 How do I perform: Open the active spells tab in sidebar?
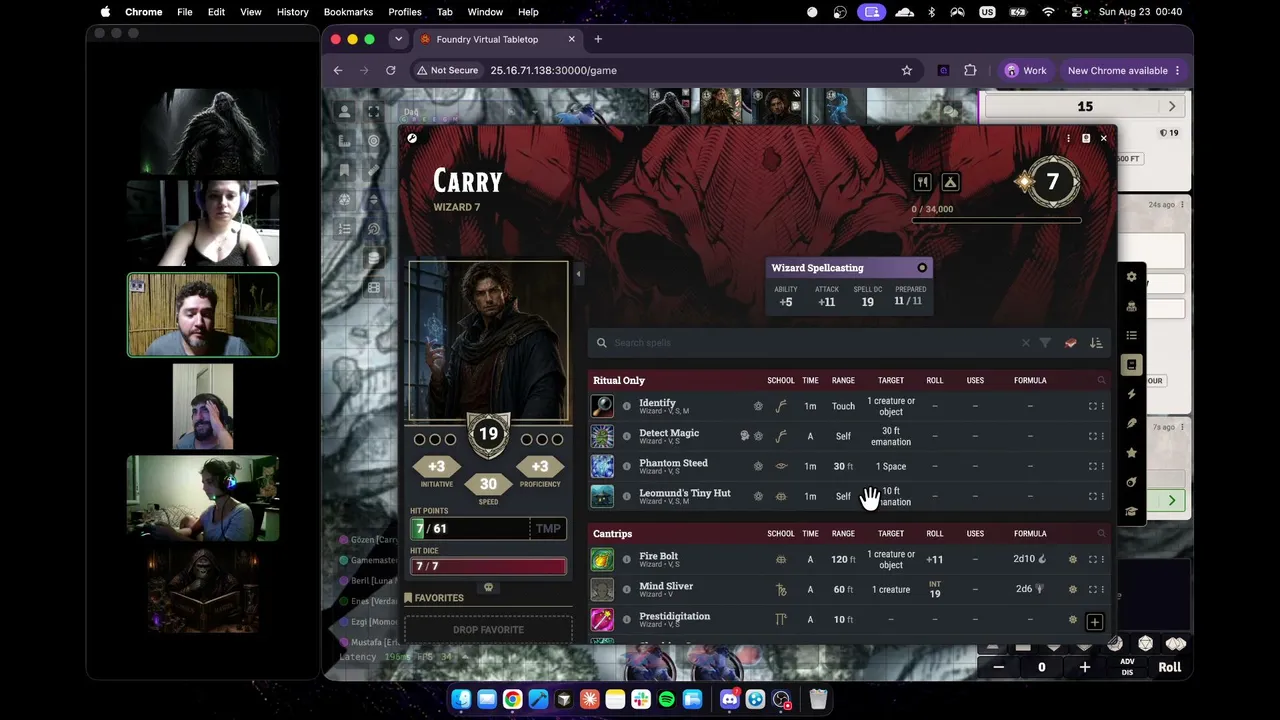[x=1131, y=365]
